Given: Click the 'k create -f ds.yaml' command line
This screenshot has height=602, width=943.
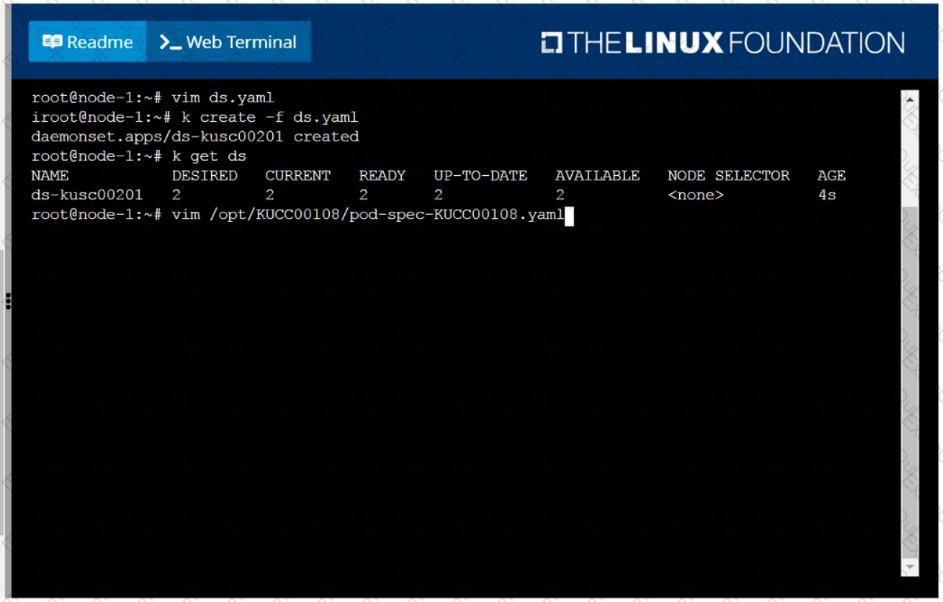Looking at the screenshot, I should click(194, 117).
